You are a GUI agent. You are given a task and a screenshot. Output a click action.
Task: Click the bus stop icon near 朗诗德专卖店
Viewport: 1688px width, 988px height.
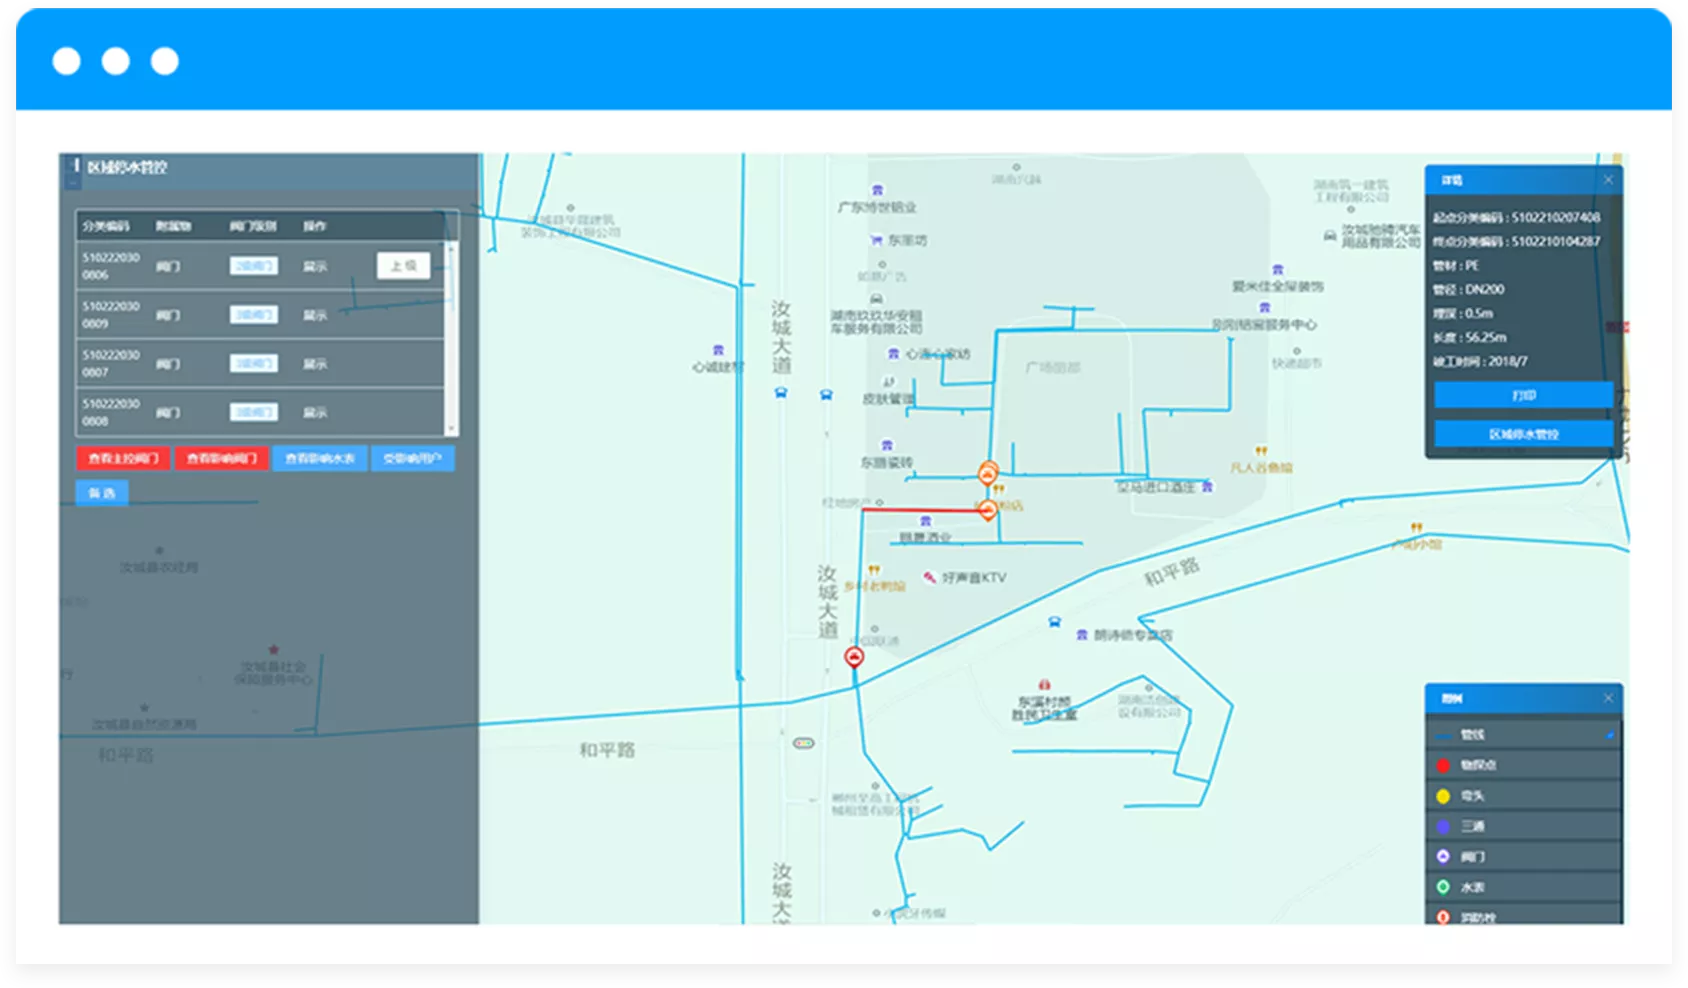(x=1054, y=622)
